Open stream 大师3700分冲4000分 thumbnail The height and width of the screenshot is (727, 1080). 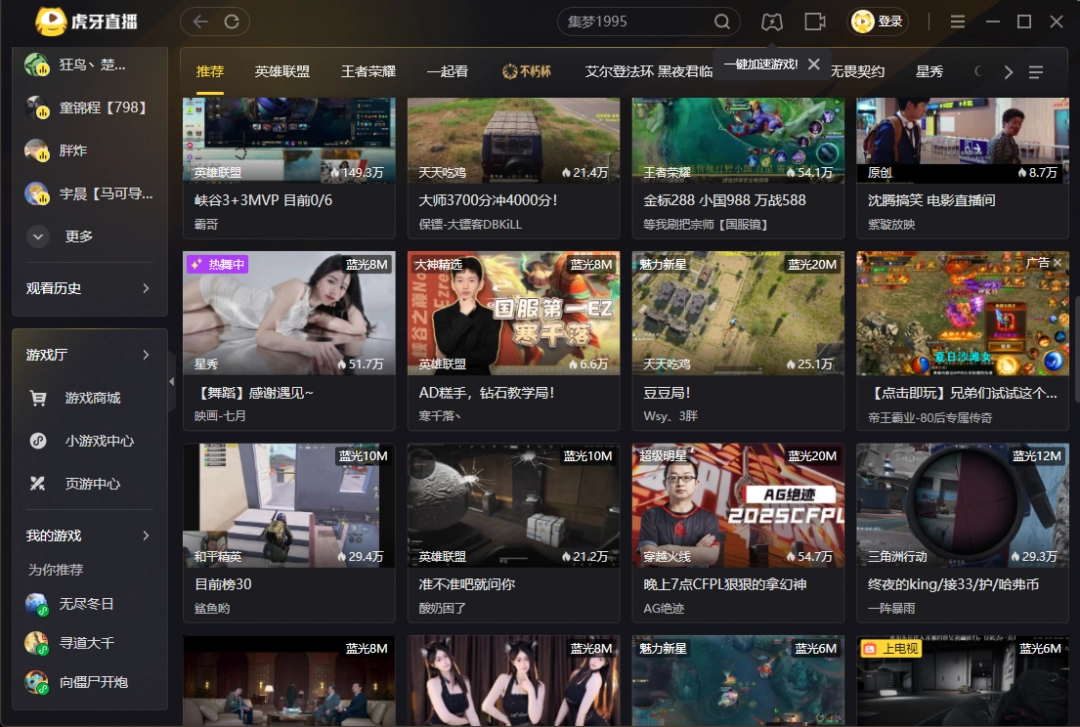click(513, 140)
